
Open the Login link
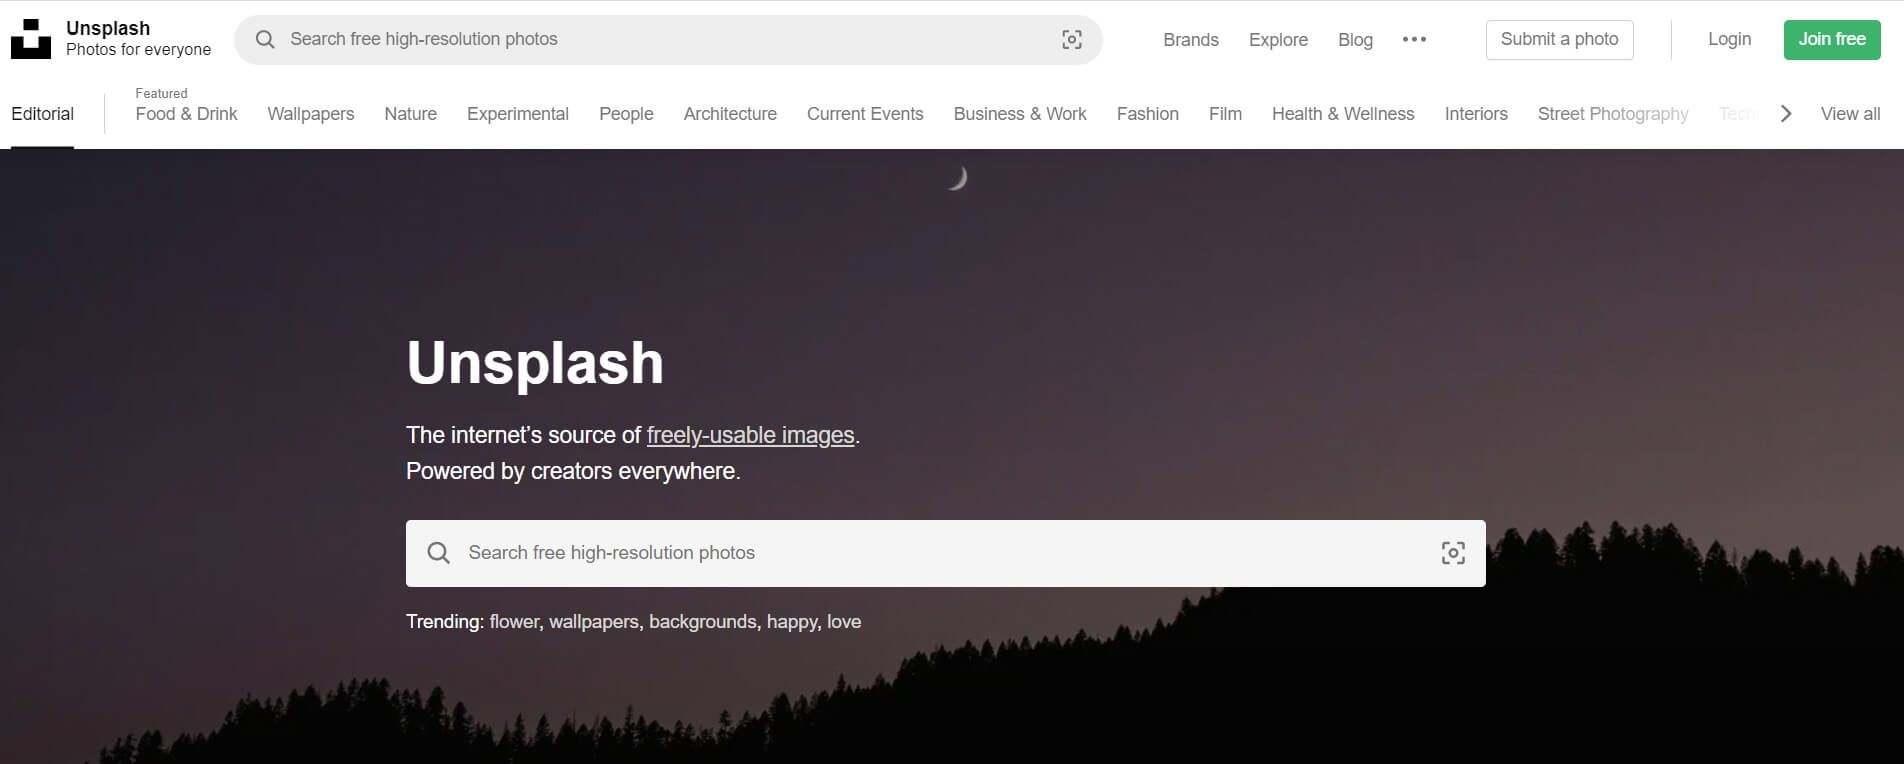click(1729, 40)
